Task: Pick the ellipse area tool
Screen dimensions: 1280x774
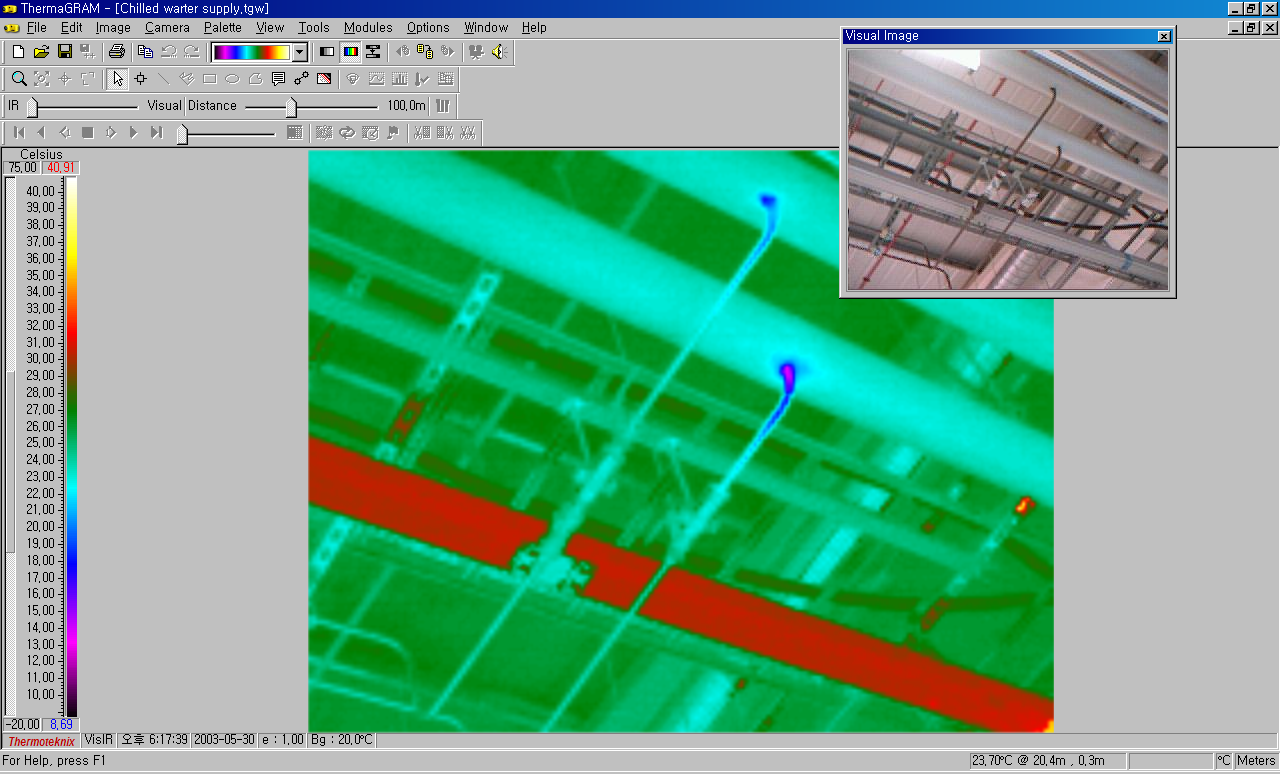Action: (232, 79)
